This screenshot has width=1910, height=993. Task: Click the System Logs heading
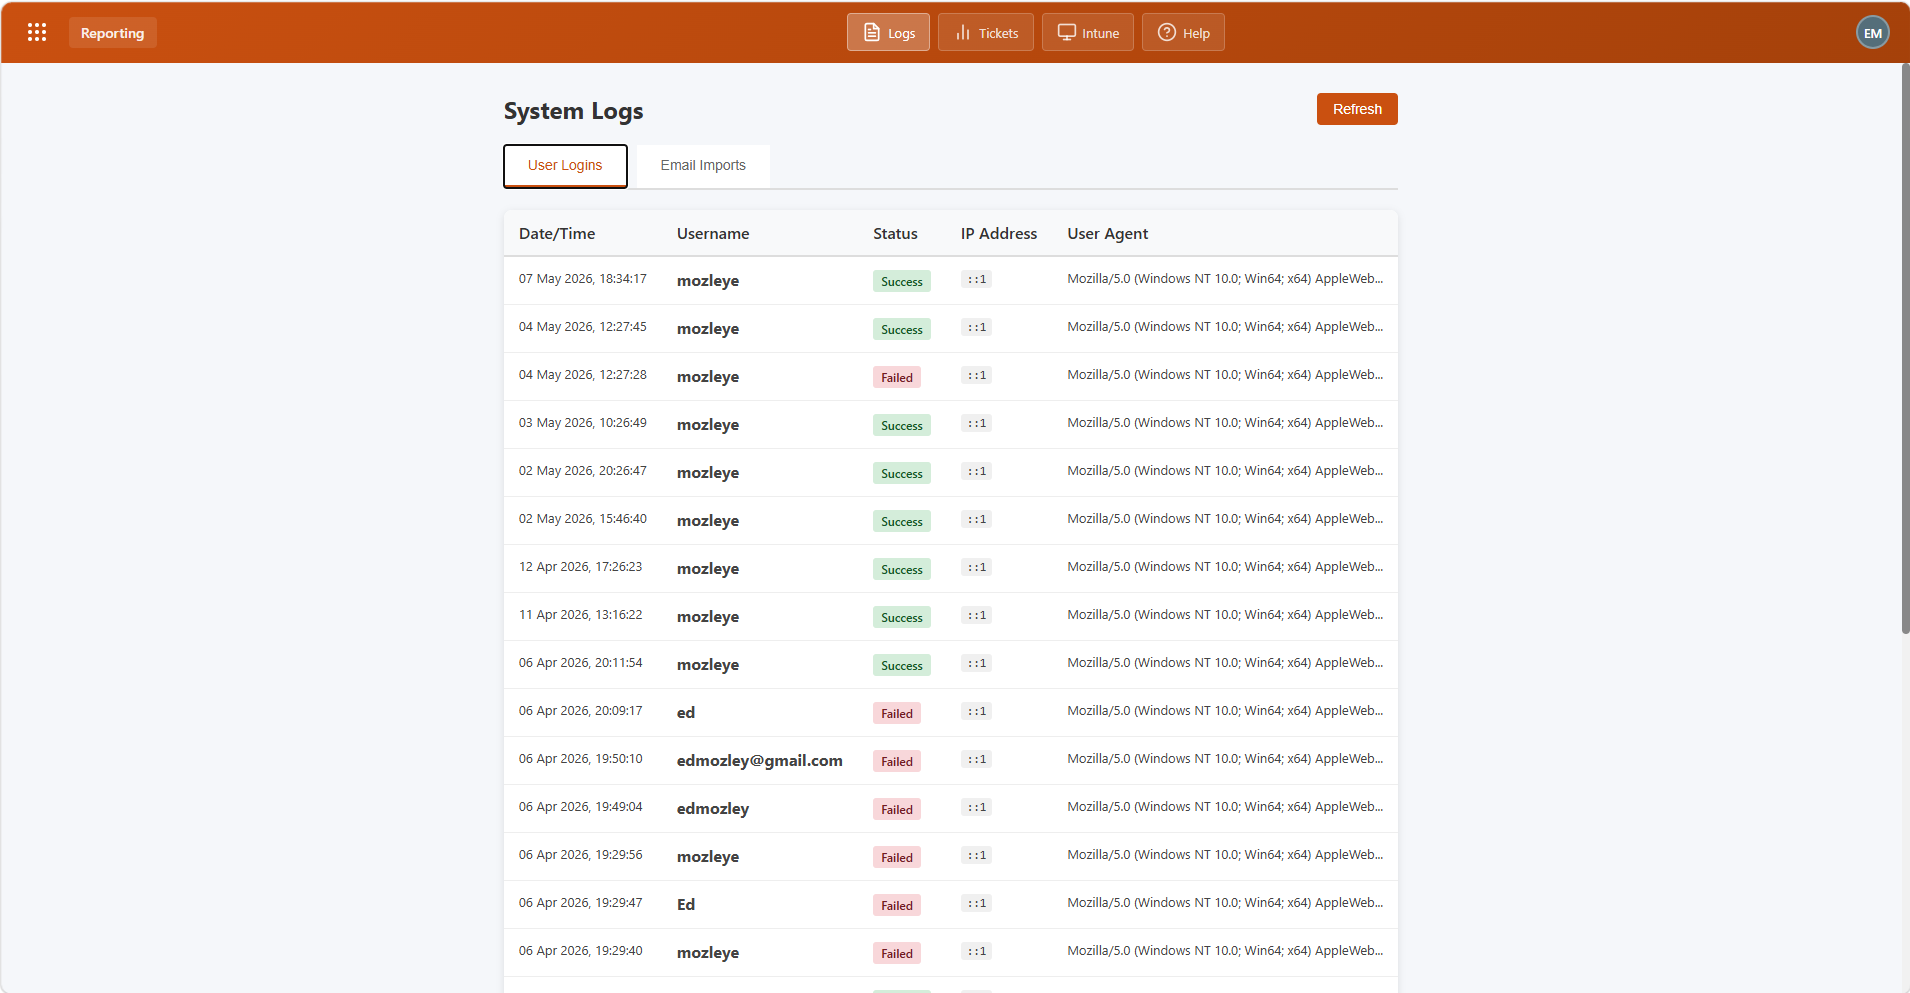click(x=573, y=111)
